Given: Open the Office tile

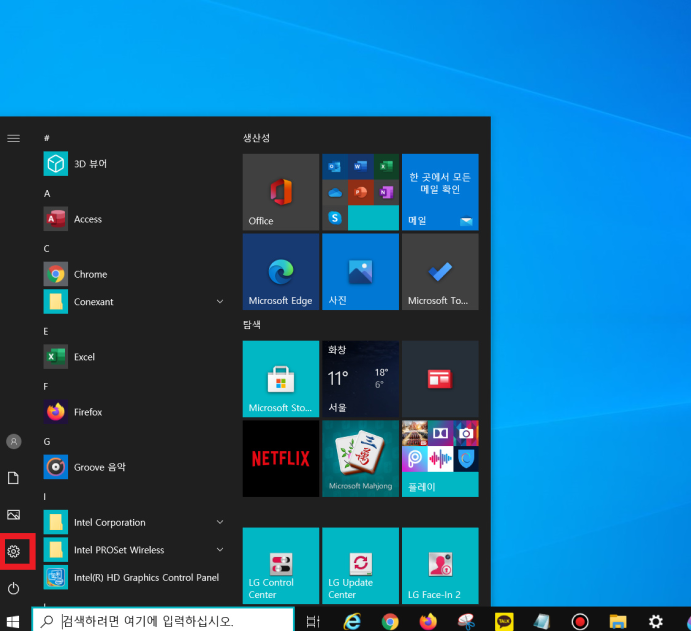Looking at the screenshot, I should tap(281, 192).
